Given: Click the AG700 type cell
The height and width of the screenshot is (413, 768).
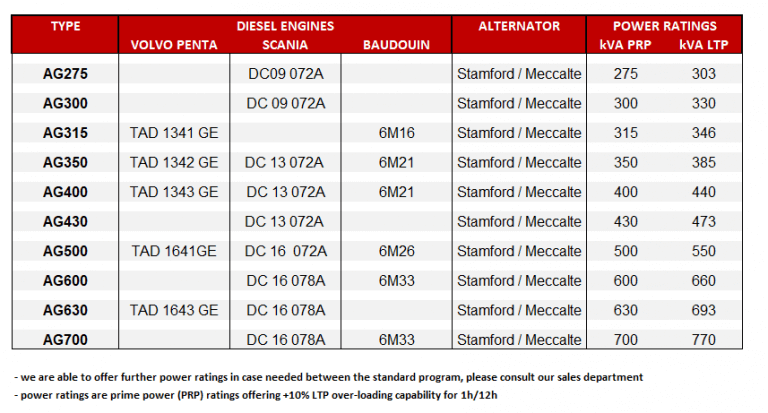Looking at the screenshot, I should click(65, 340).
